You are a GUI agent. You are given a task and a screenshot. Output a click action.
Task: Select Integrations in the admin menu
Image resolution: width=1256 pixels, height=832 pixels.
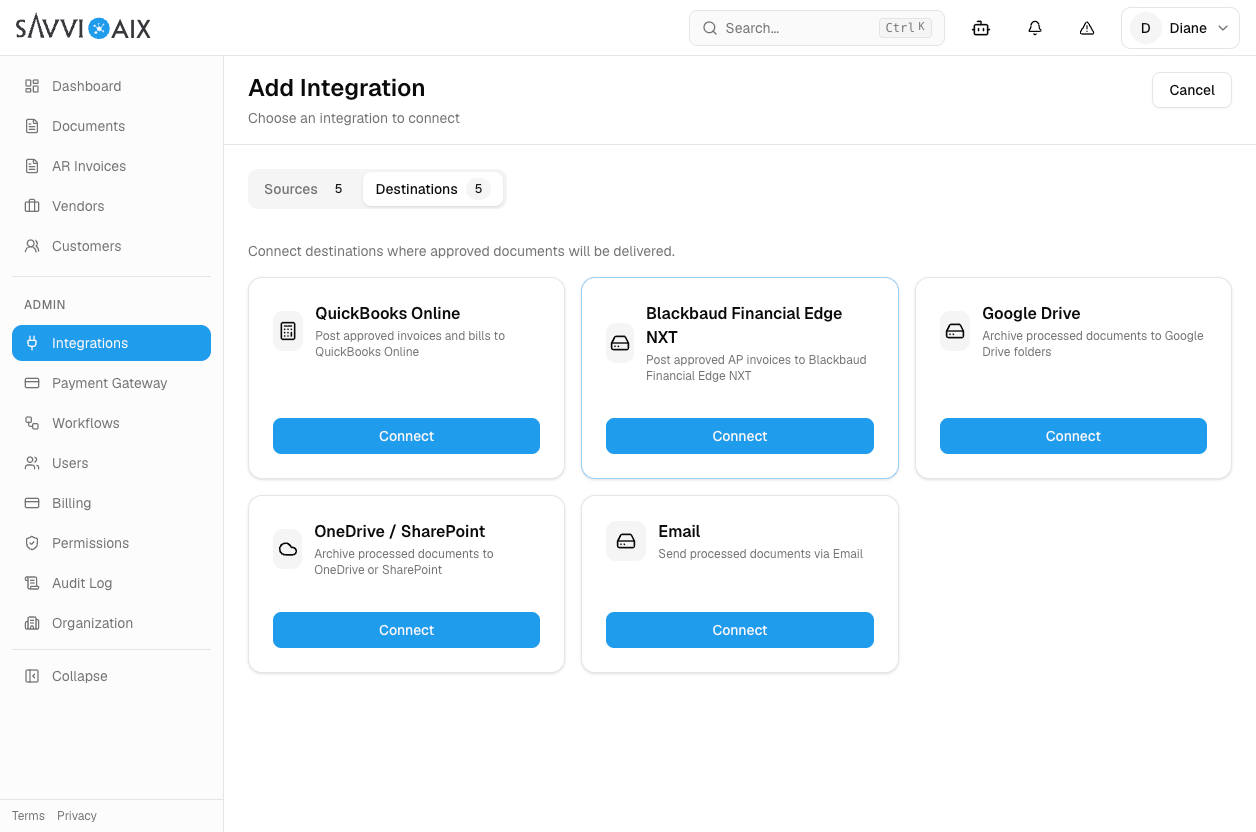[111, 343]
